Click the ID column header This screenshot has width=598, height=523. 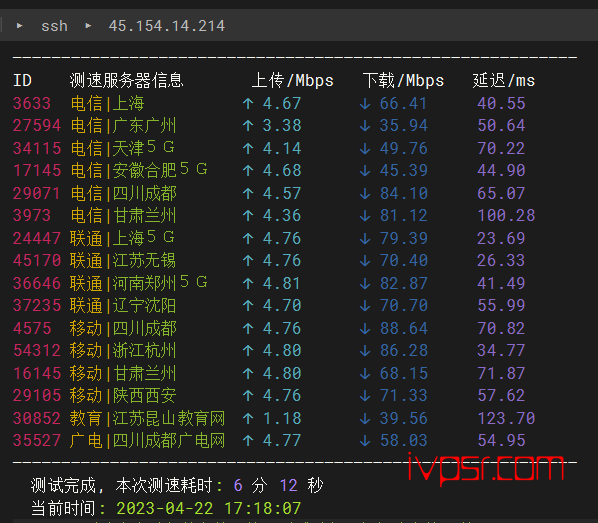[x=23, y=81]
